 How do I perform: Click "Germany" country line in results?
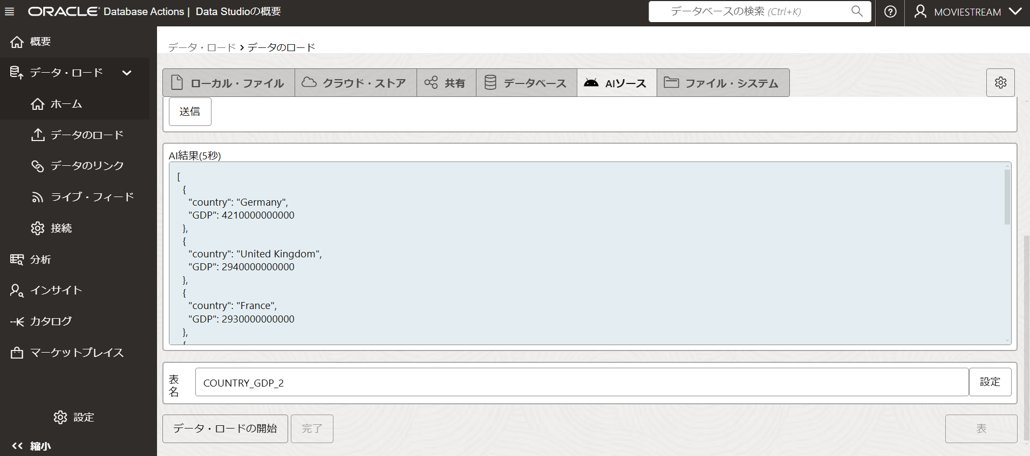(x=238, y=202)
